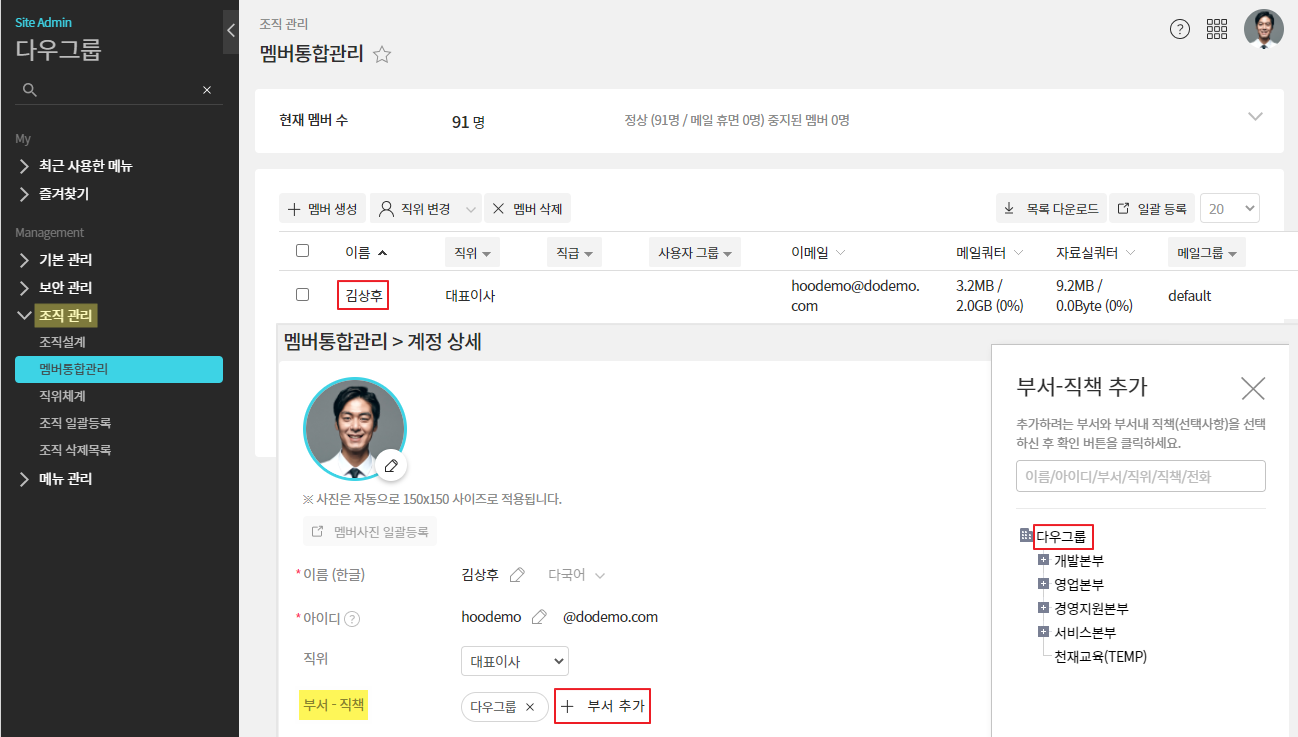Expand the 개발본부 tree node
The image size is (1298, 737).
1043,560
